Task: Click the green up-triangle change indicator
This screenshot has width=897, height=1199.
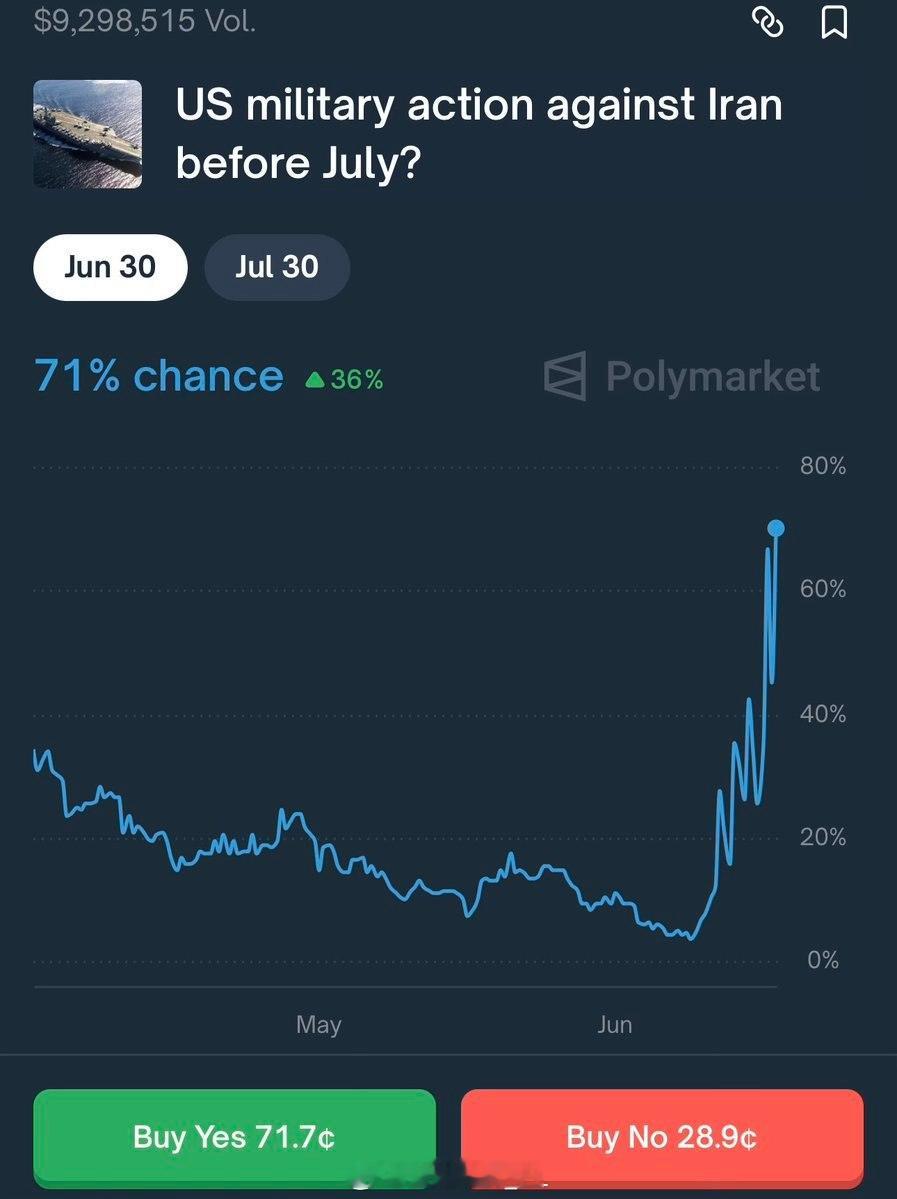Action: [x=315, y=379]
